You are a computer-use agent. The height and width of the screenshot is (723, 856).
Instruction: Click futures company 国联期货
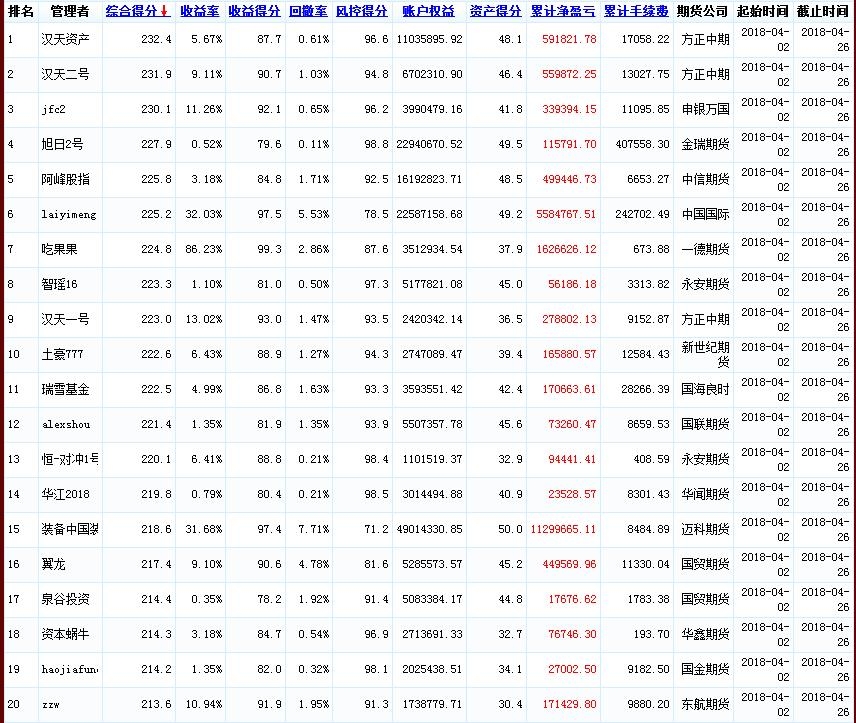[705, 424]
